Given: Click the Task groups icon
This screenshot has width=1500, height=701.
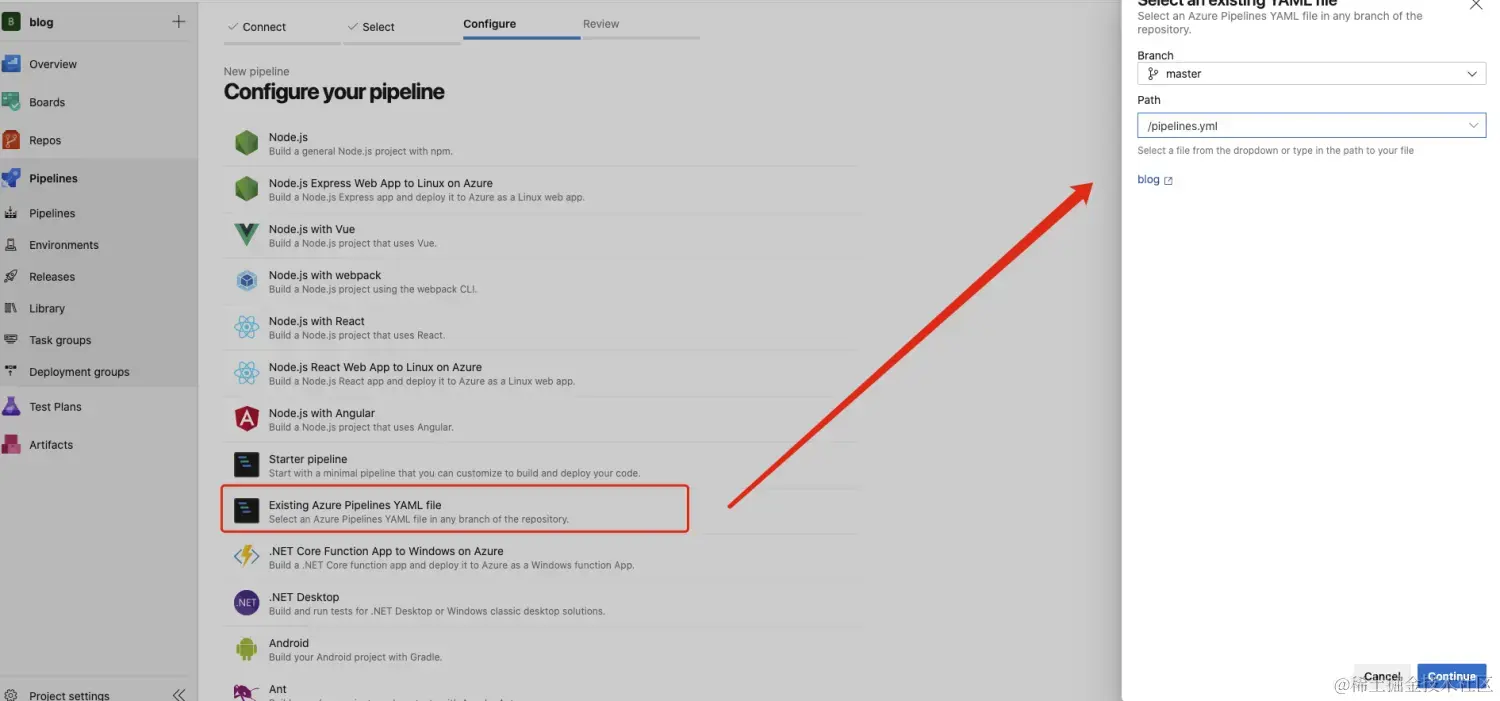Looking at the screenshot, I should click(x=11, y=340).
